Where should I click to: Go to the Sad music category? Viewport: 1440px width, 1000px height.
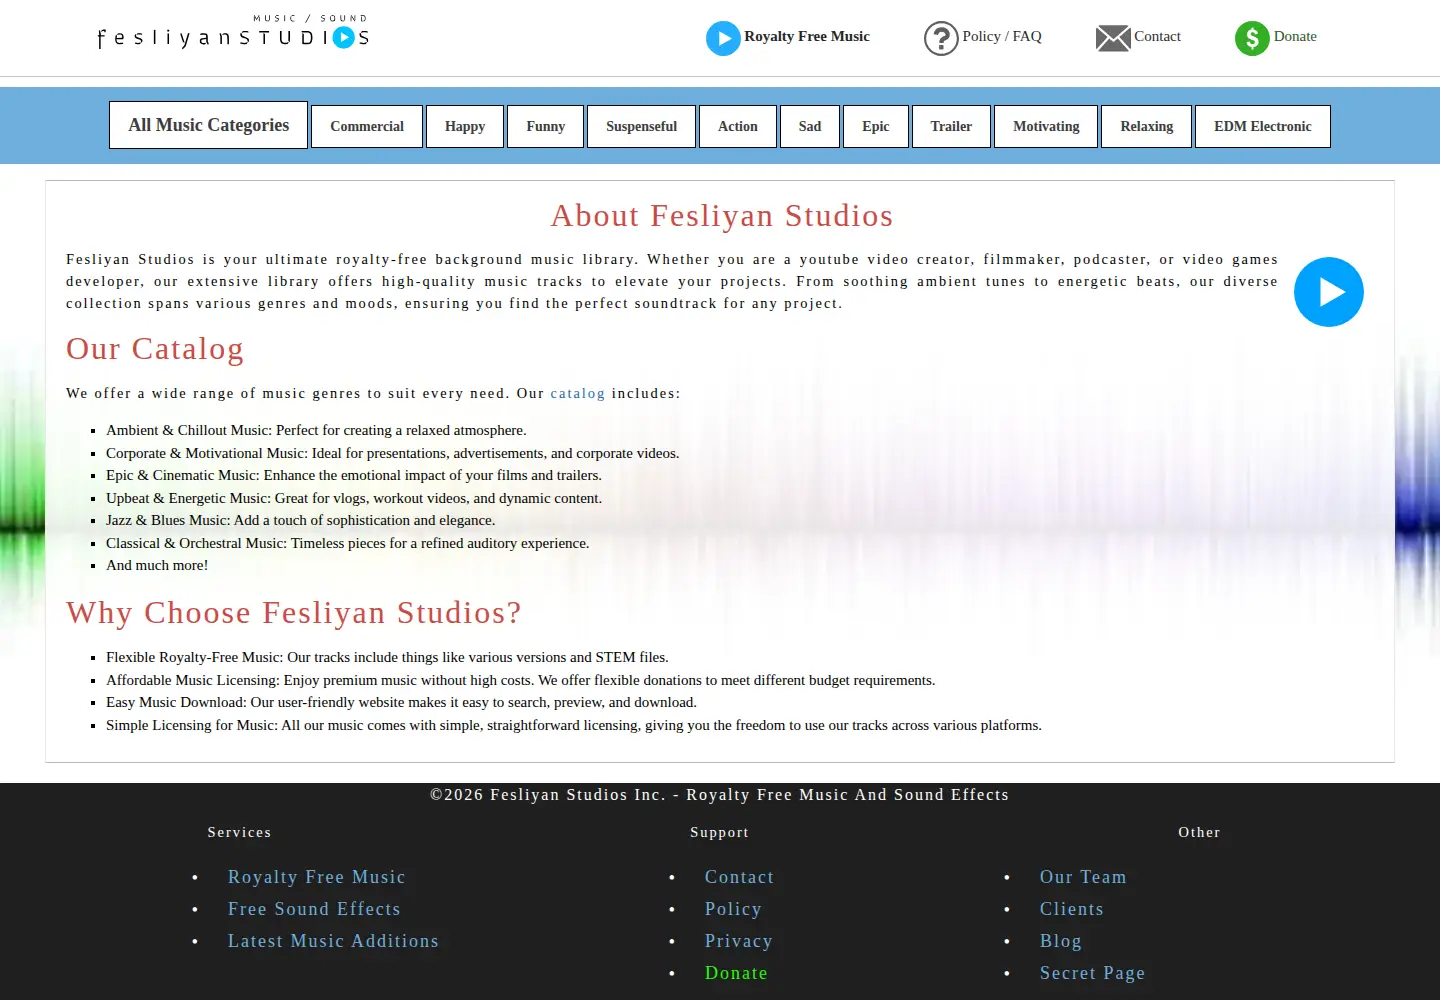coord(810,126)
